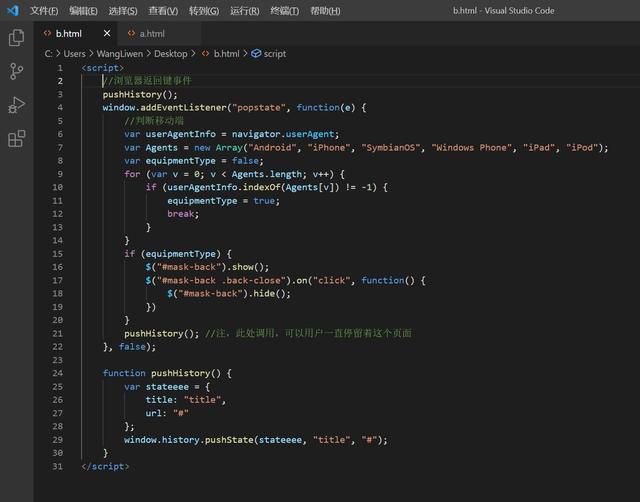Screen dimensions: 640x502
Task: Click the WangLiwen breadcrumb segment
Action: tap(120, 53)
